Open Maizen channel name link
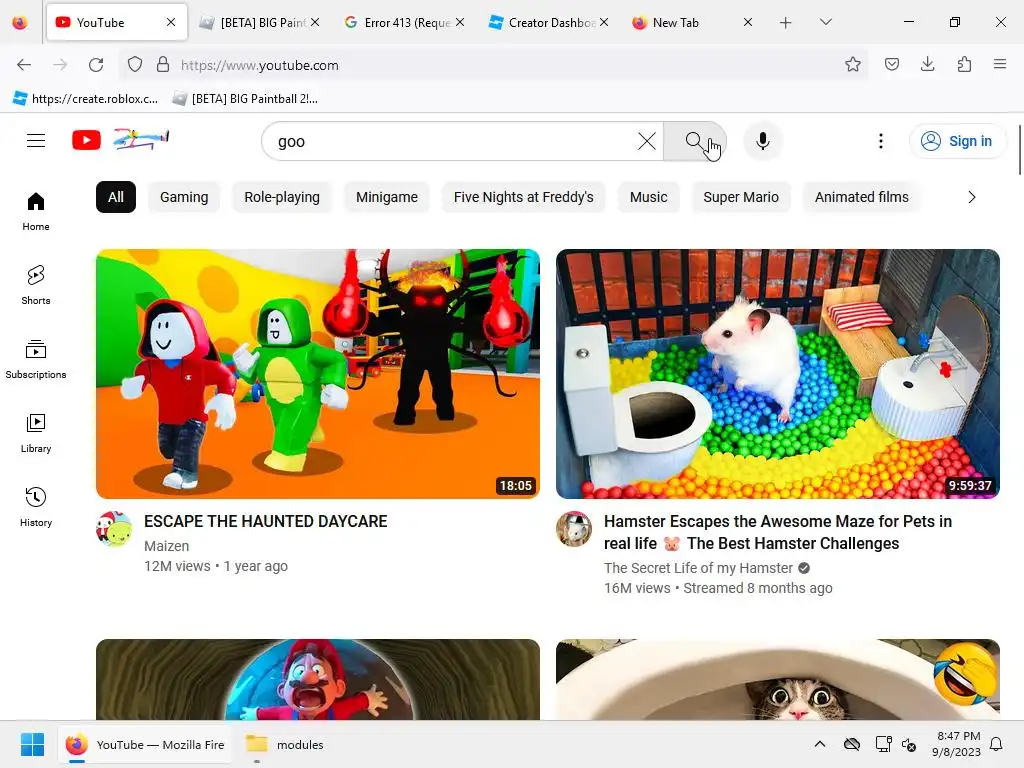 coord(167,546)
